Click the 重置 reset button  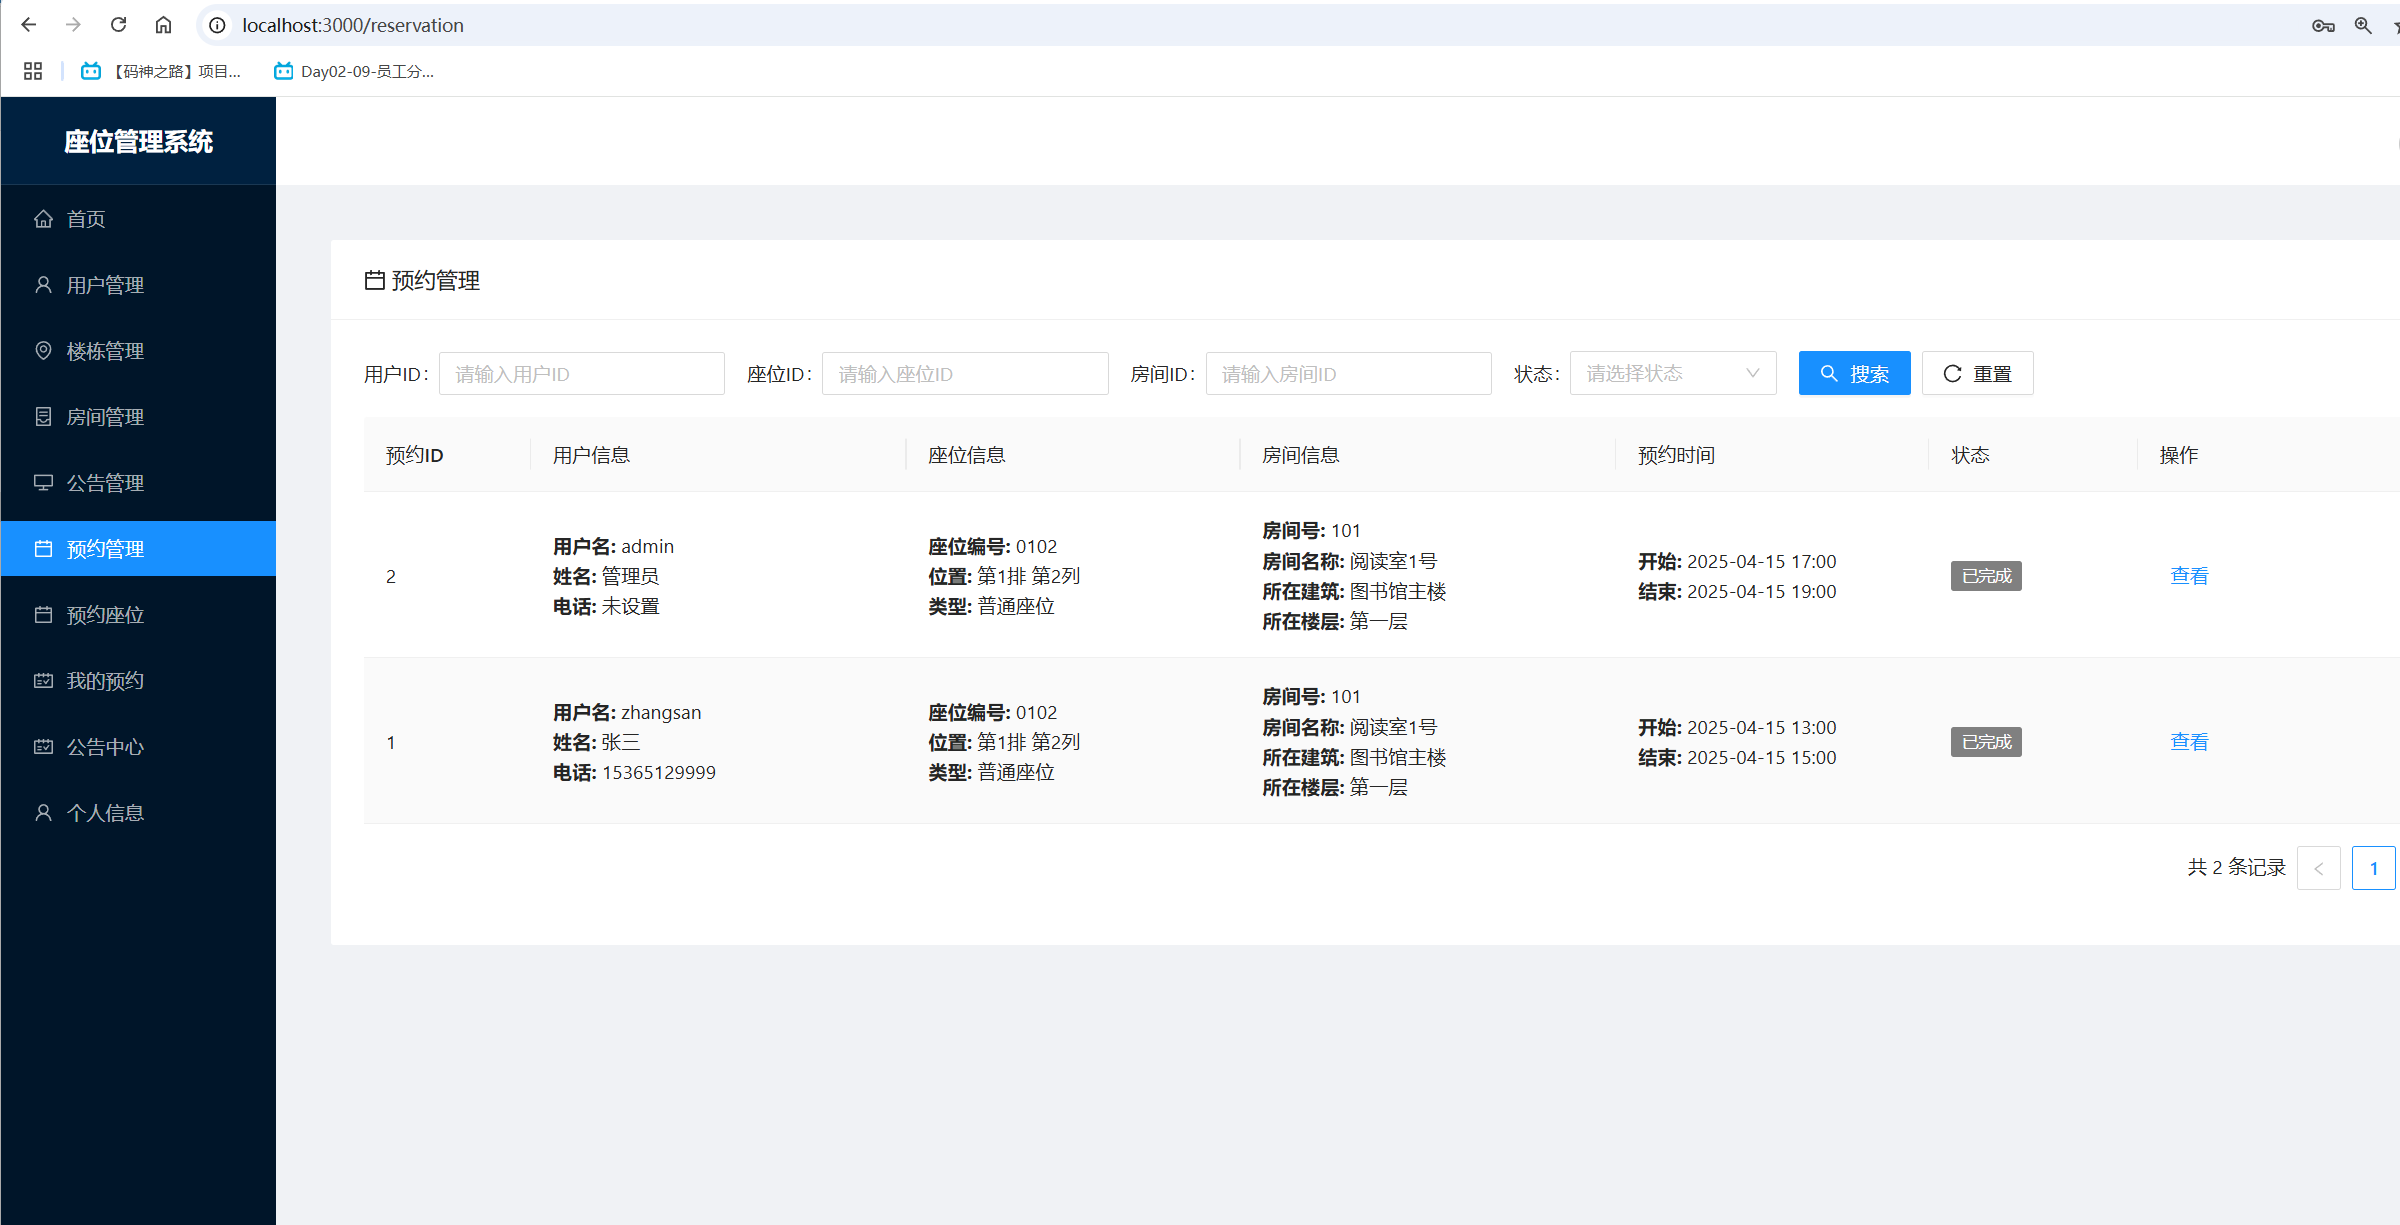coord(1977,373)
